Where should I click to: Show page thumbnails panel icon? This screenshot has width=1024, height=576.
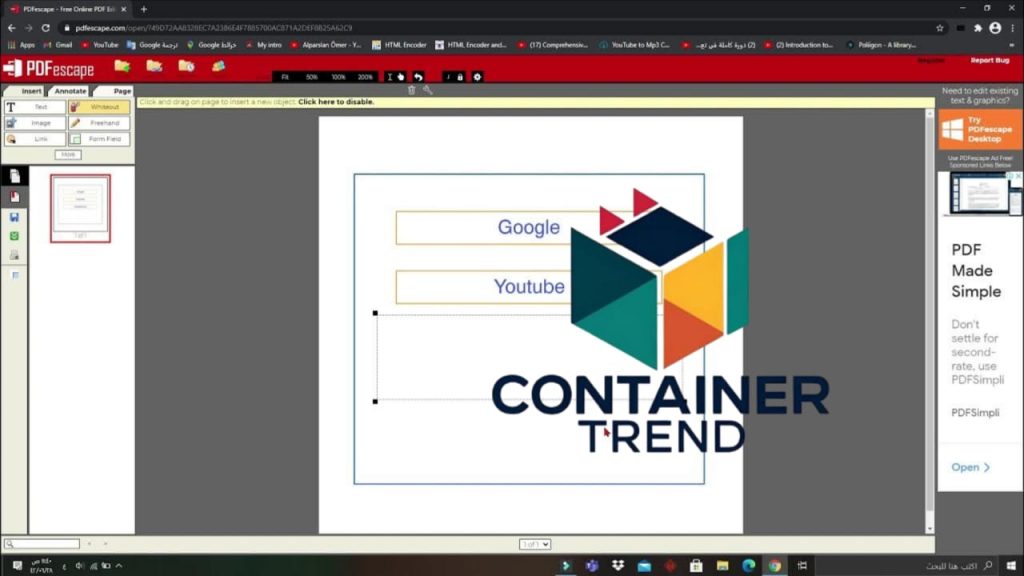pos(14,176)
